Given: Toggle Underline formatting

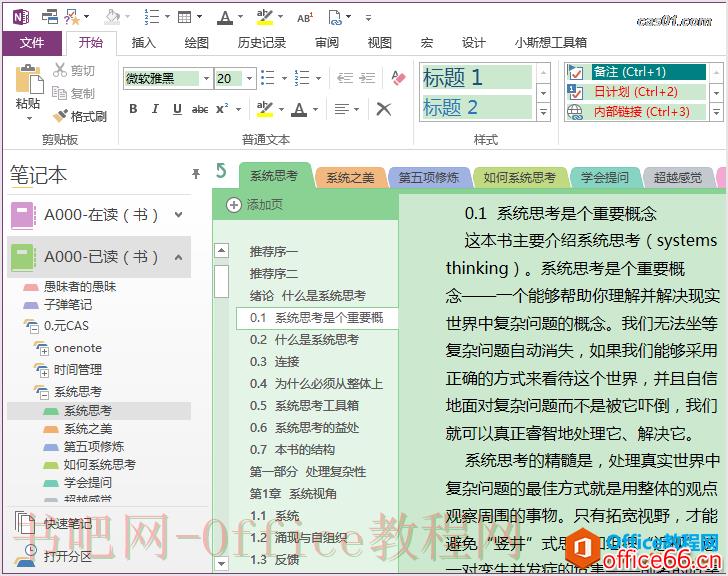Looking at the screenshot, I should (x=177, y=109).
